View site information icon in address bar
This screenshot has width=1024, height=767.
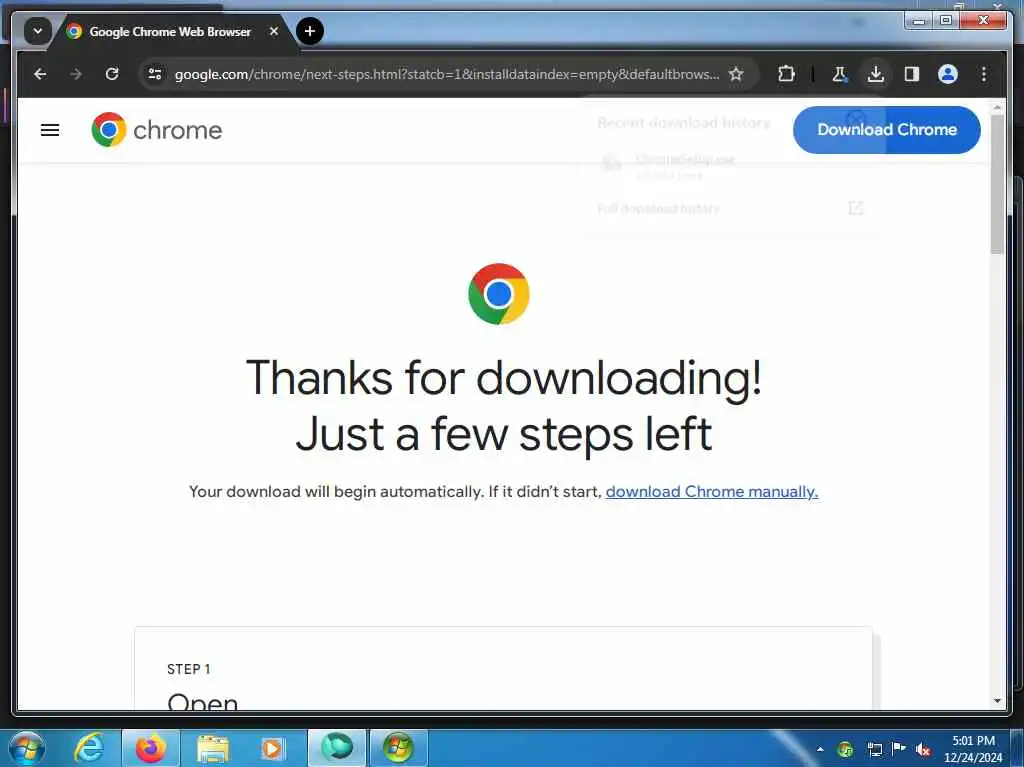[x=155, y=74]
